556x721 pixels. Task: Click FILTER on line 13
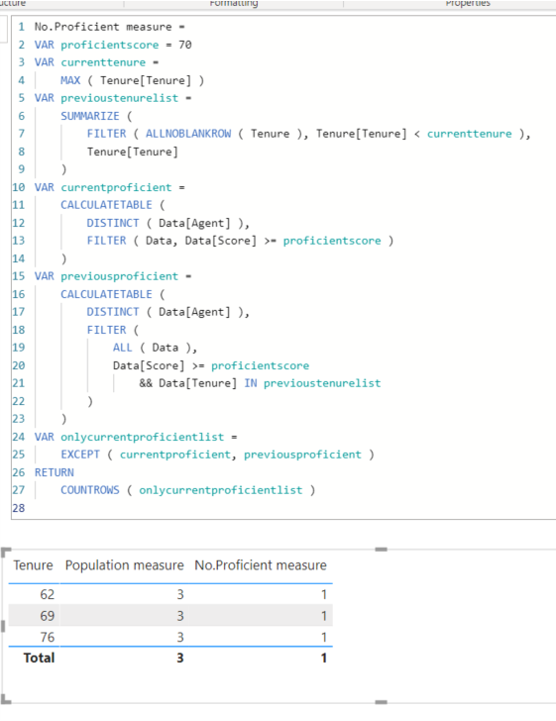(106, 240)
